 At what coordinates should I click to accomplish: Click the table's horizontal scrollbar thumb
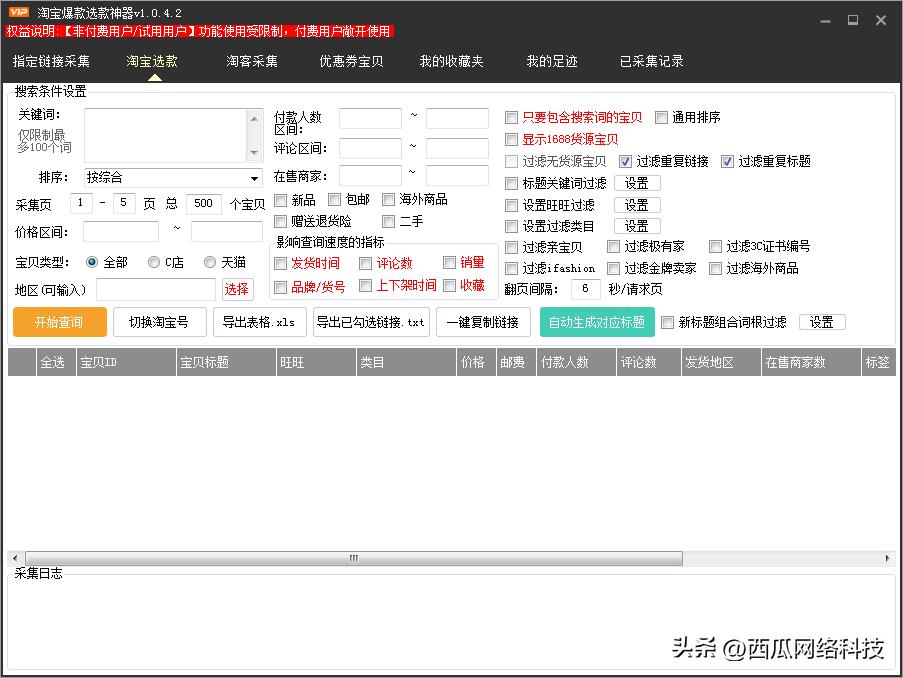point(350,559)
